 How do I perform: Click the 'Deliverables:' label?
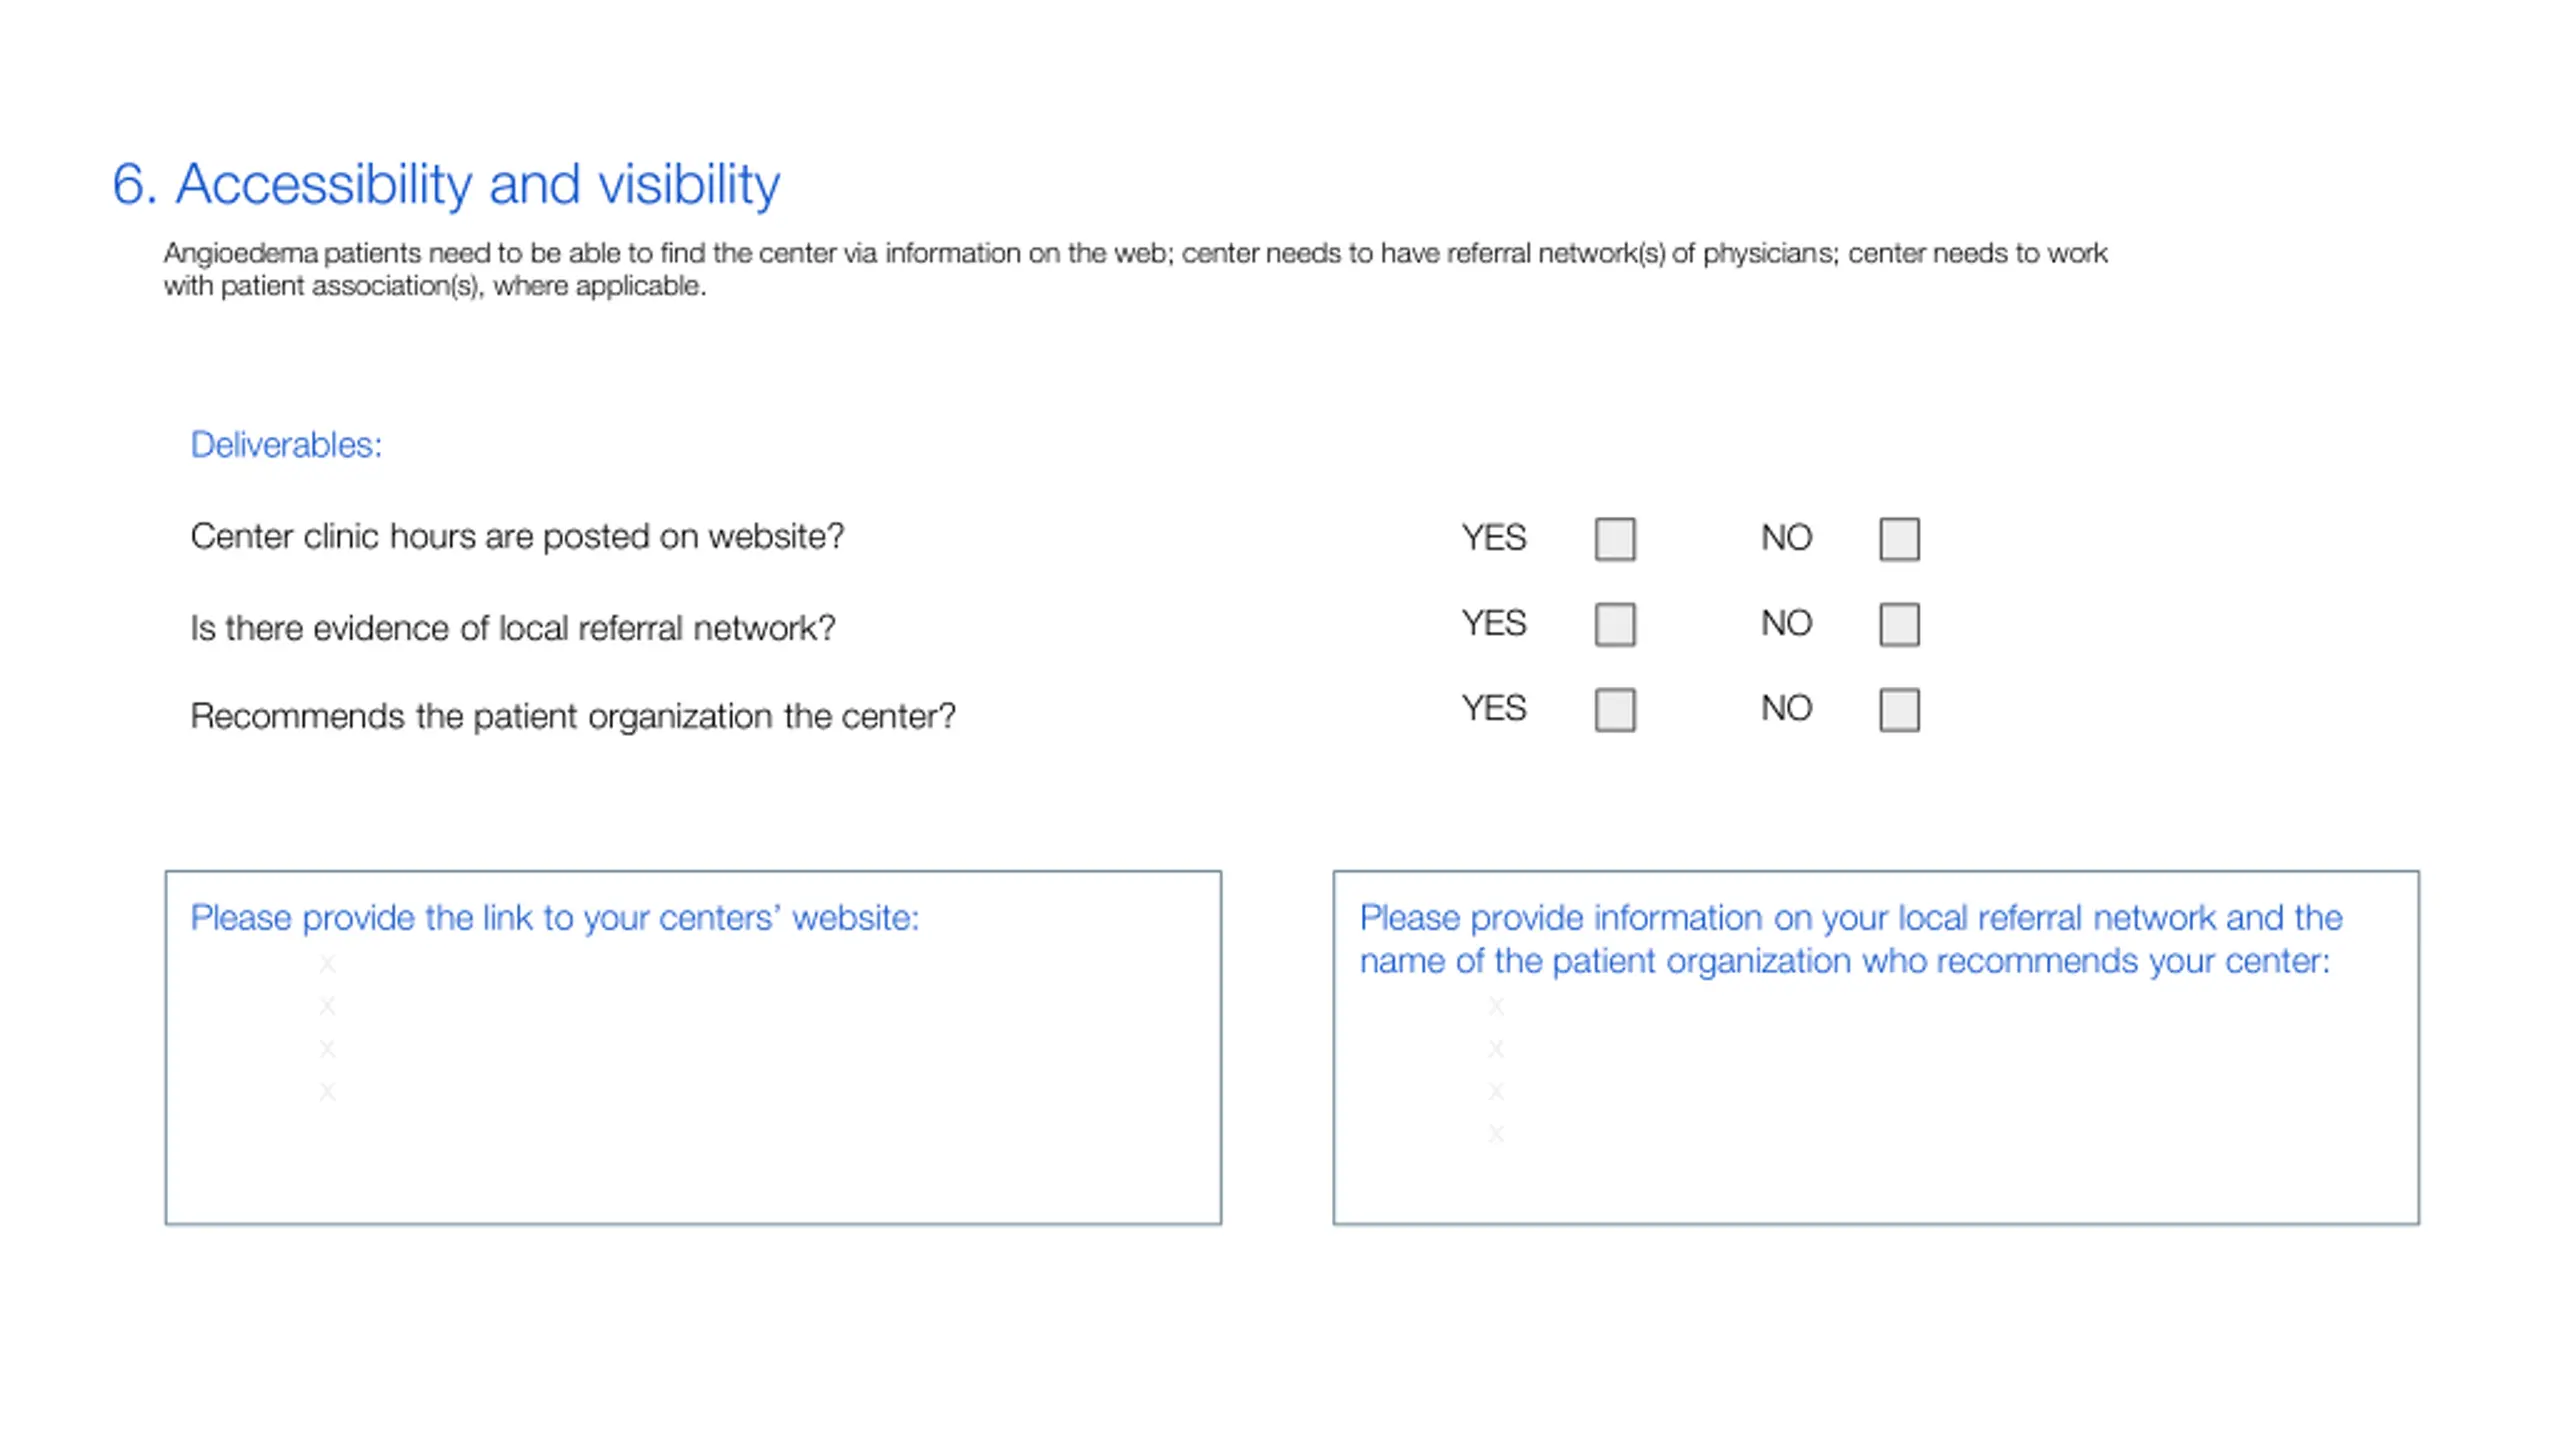click(286, 445)
